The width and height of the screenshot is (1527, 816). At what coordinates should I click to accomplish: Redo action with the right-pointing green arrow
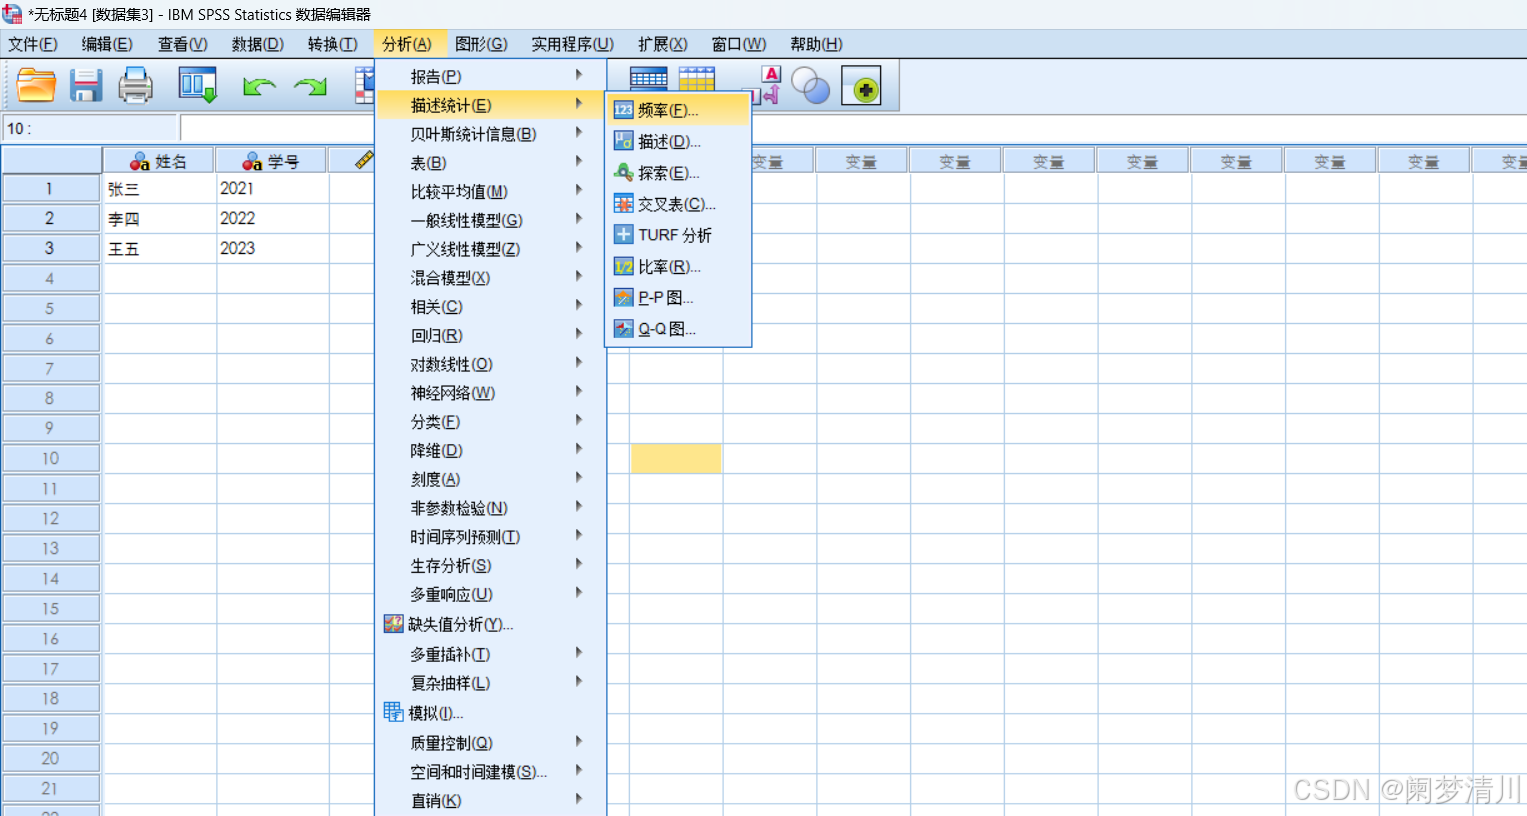coord(311,87)
